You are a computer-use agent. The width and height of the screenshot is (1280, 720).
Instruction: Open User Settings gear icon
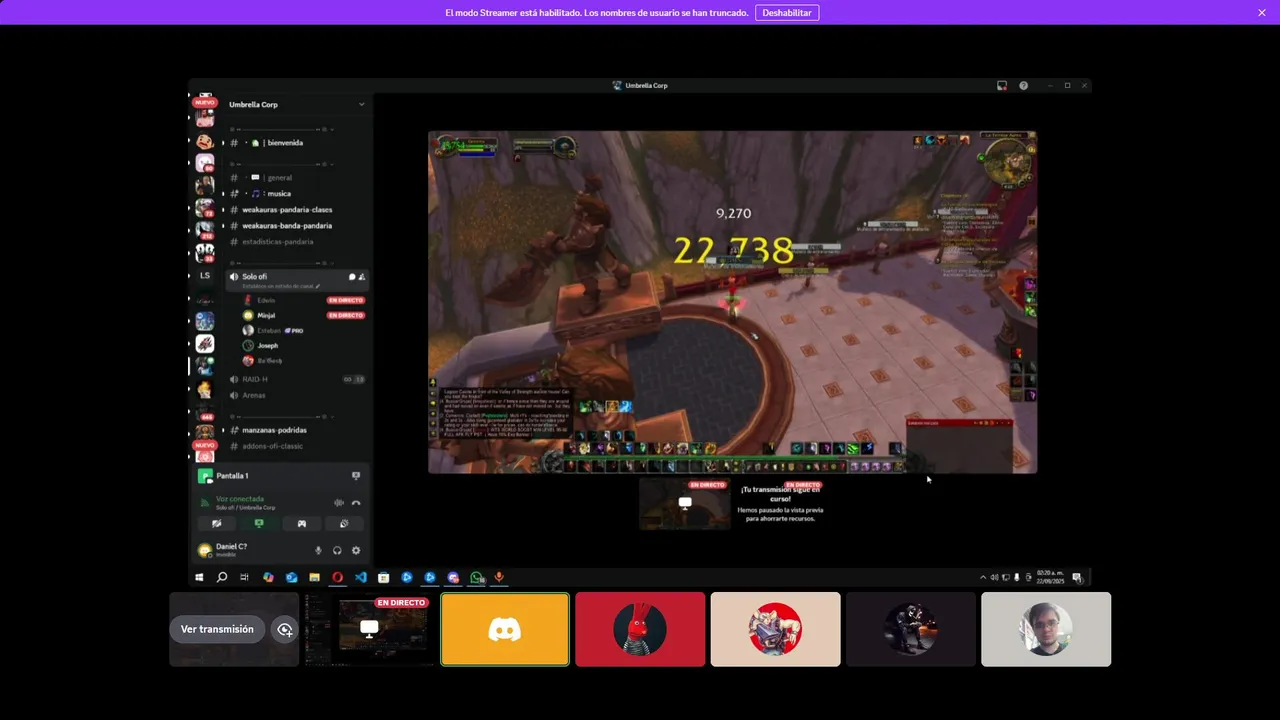point(356,550)
